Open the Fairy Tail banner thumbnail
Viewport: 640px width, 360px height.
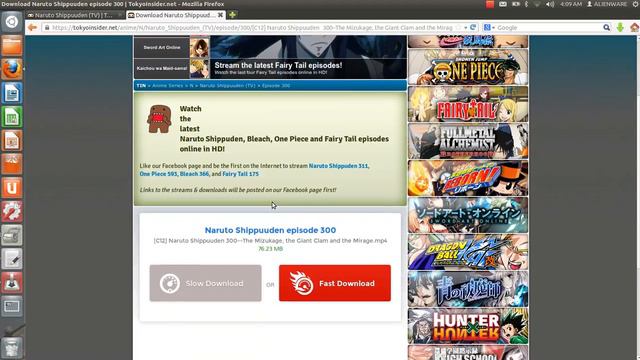[x=468, y=104]
